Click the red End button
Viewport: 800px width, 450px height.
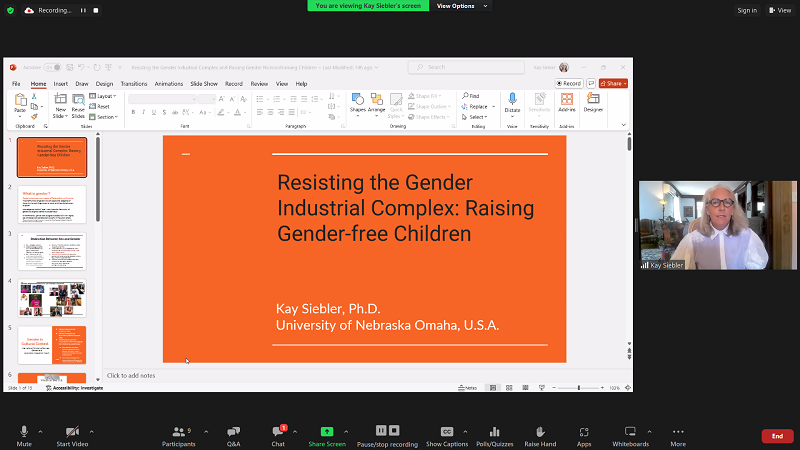(777, 436)
